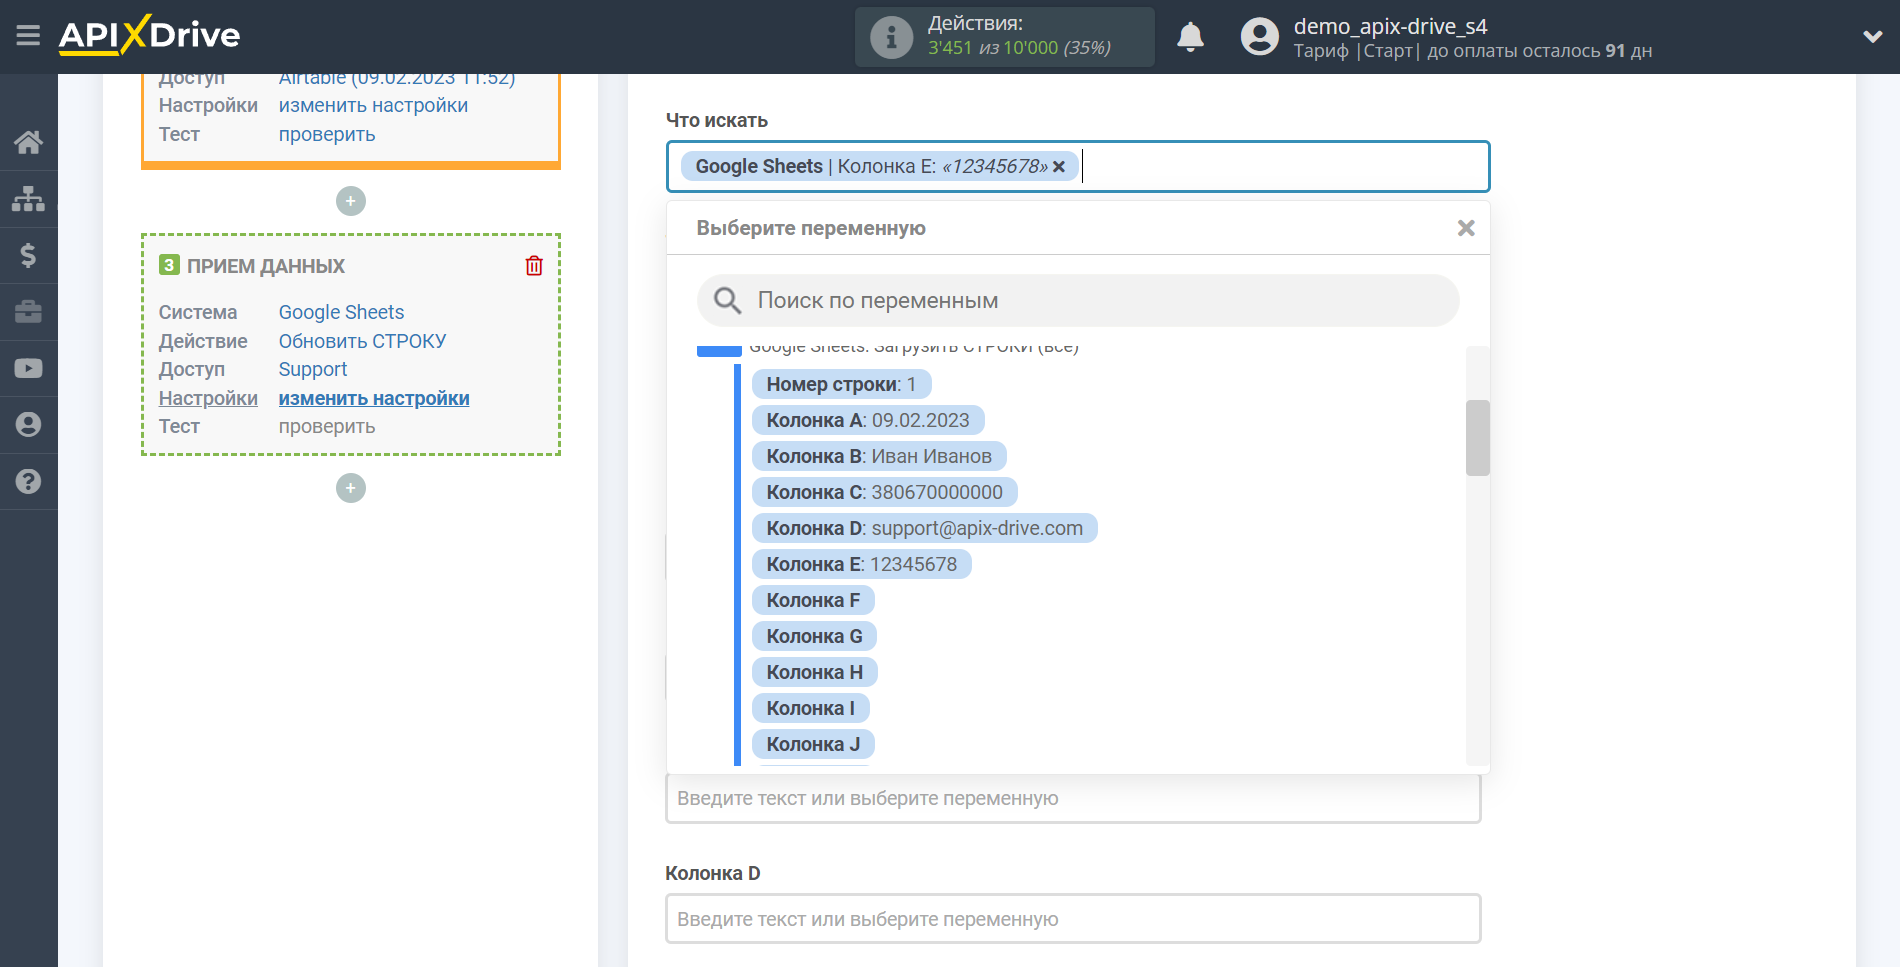
Task: Select variable Номер строки: 1
Action: pos(841,384)
